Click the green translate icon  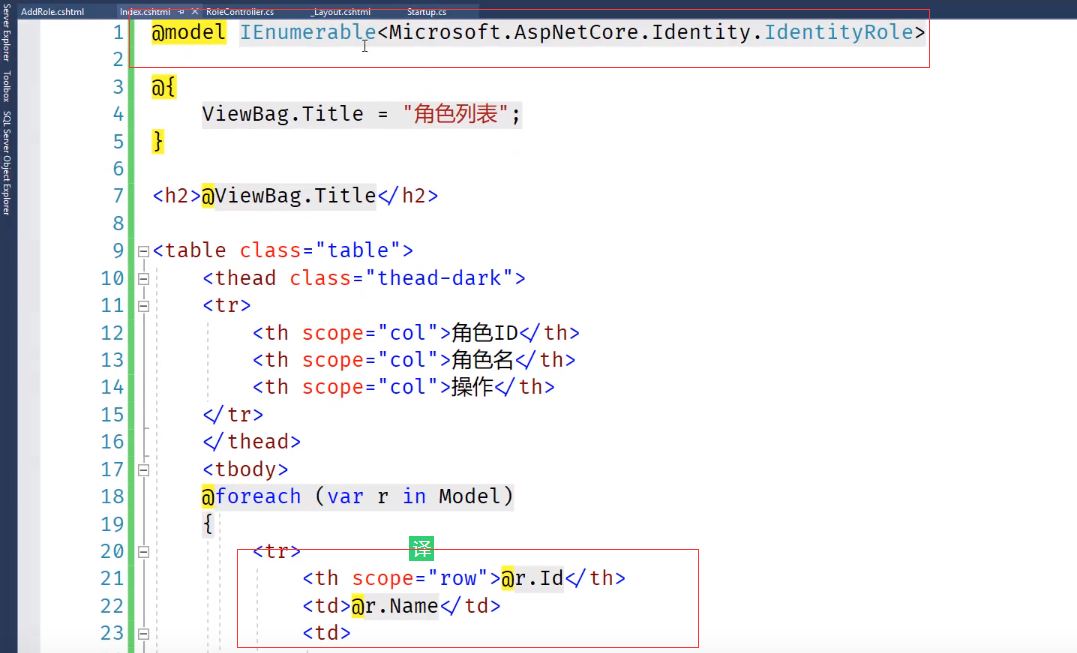421,549
